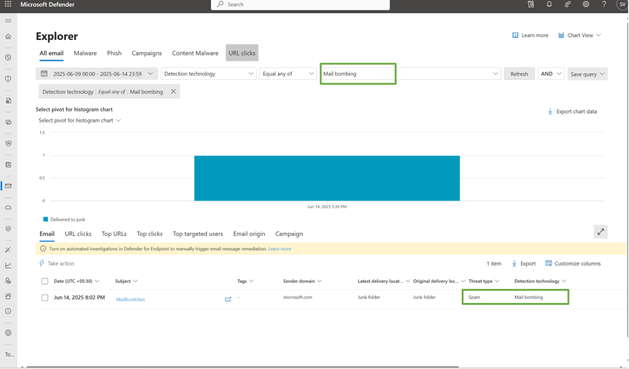
Task: Open the guided tours icon beside the bell
Action: tap(531, 4)
